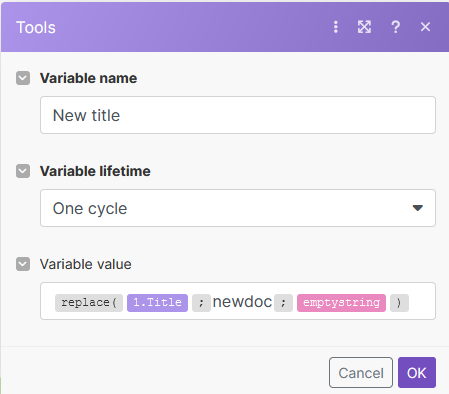Close the Tools dialog with X icon
449x394 pixels.
pyautogui.click(x=425, y=27)
